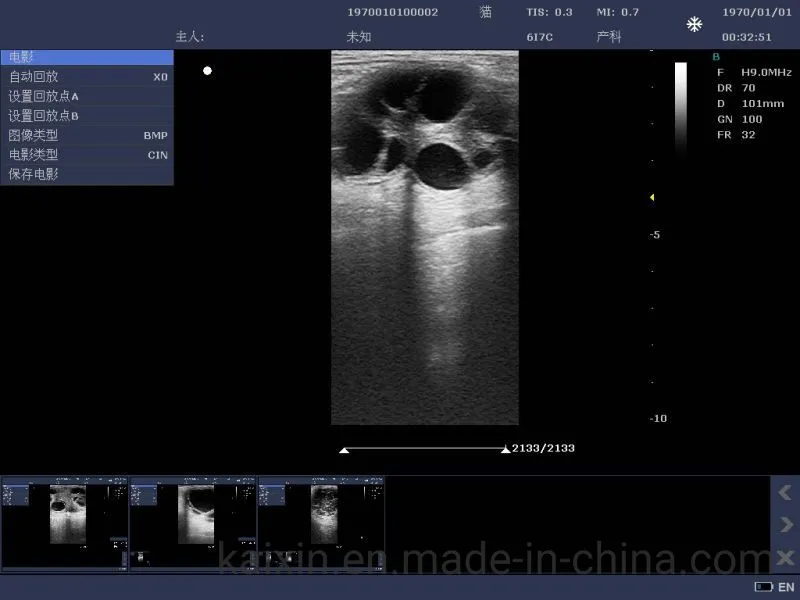Screen dimensions: 800x600
Task: Select the 电影 menu header
Action: click(87, 58)
